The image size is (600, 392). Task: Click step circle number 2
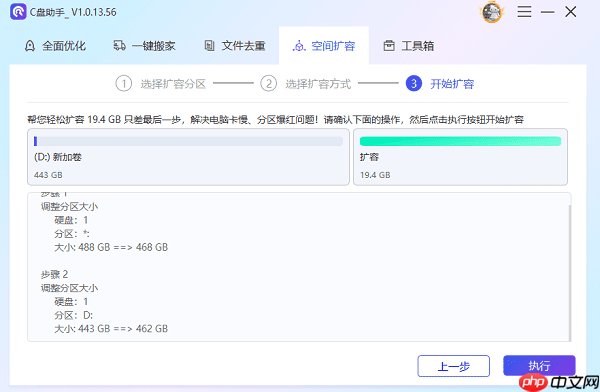click(269, 83)
